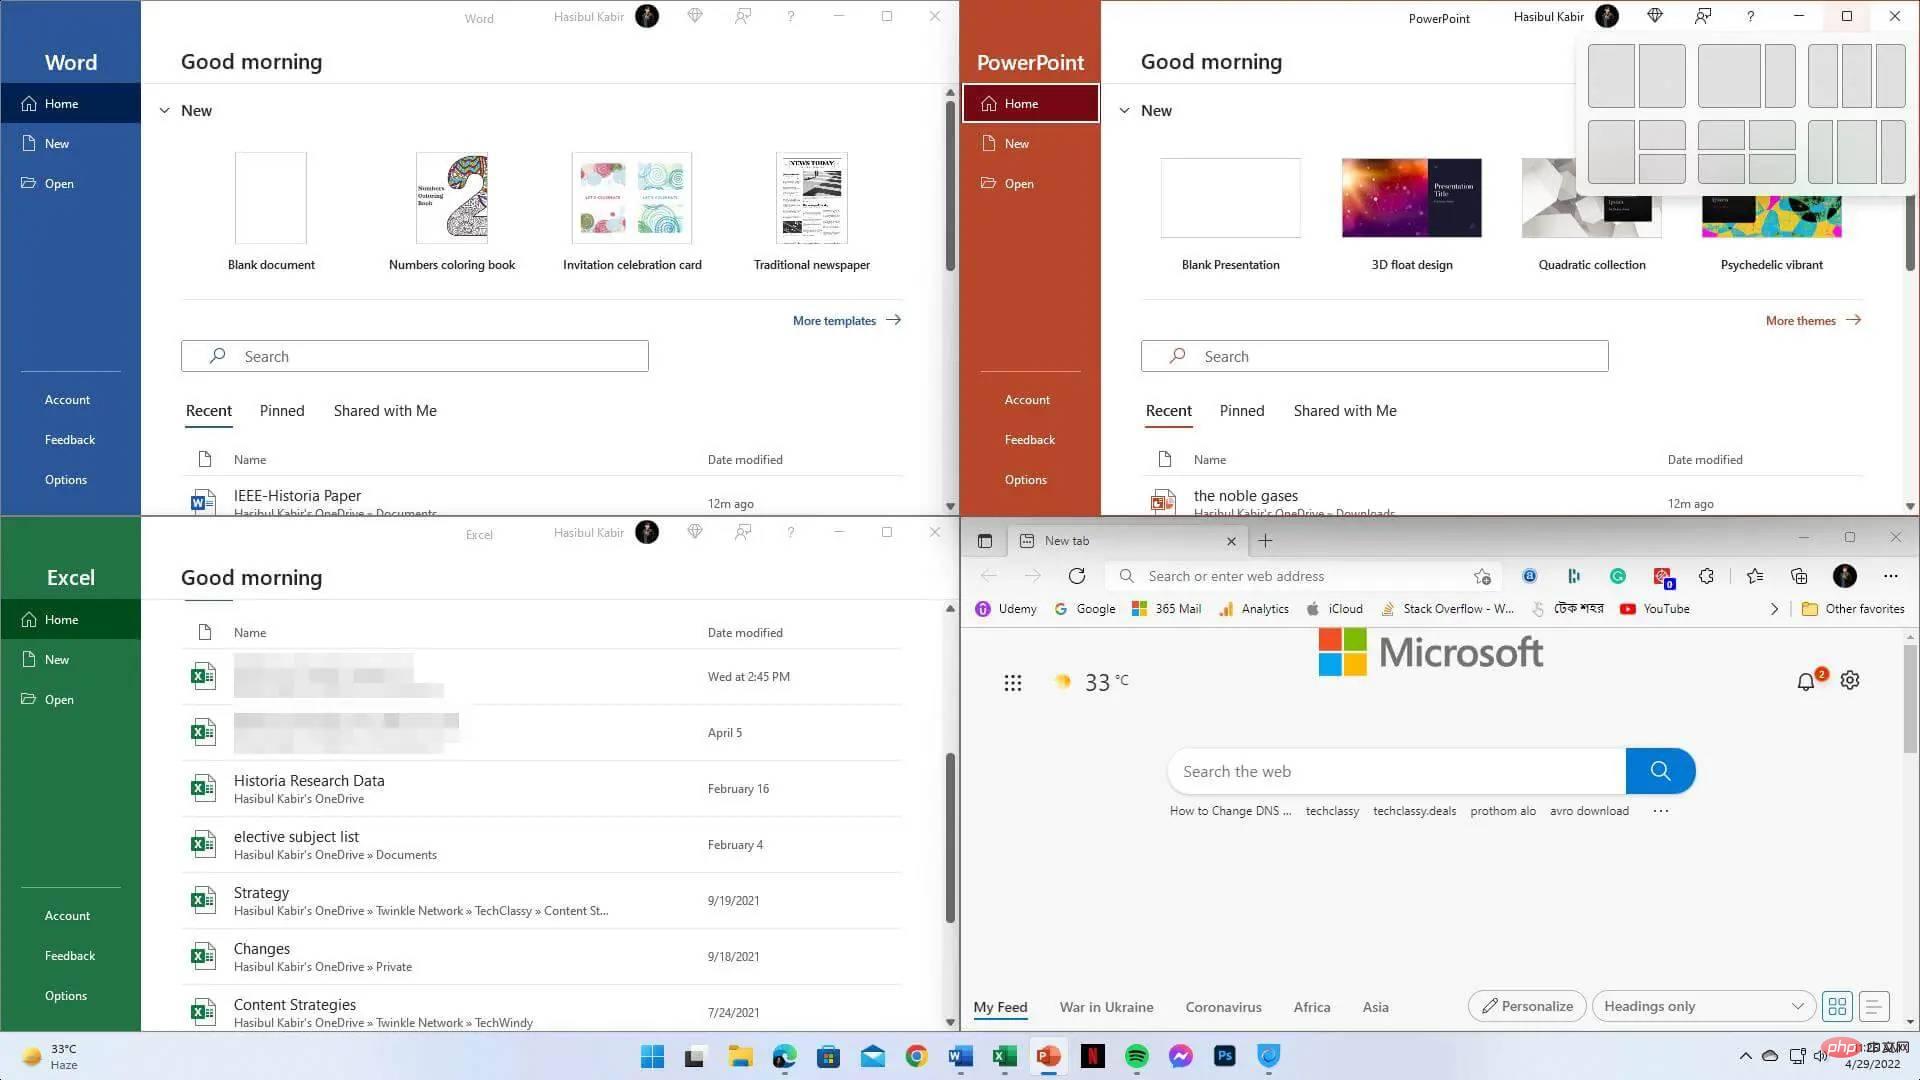Click the Word app icon in taskbar
This screenshot has width=1920, height=1080.
[x=960, y=1056]
